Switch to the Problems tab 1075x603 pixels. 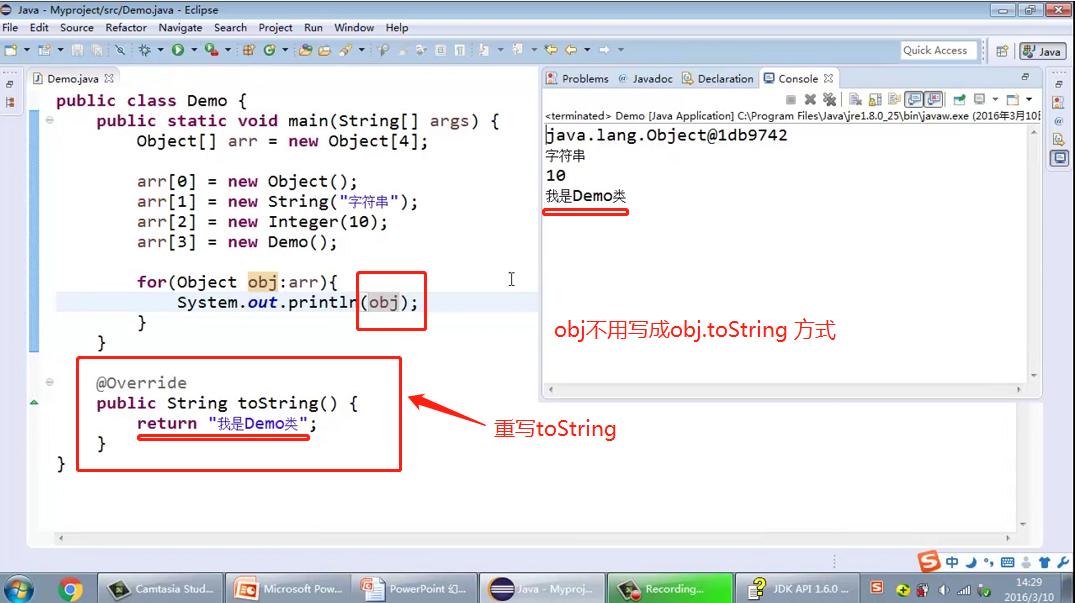pos(578,79)
